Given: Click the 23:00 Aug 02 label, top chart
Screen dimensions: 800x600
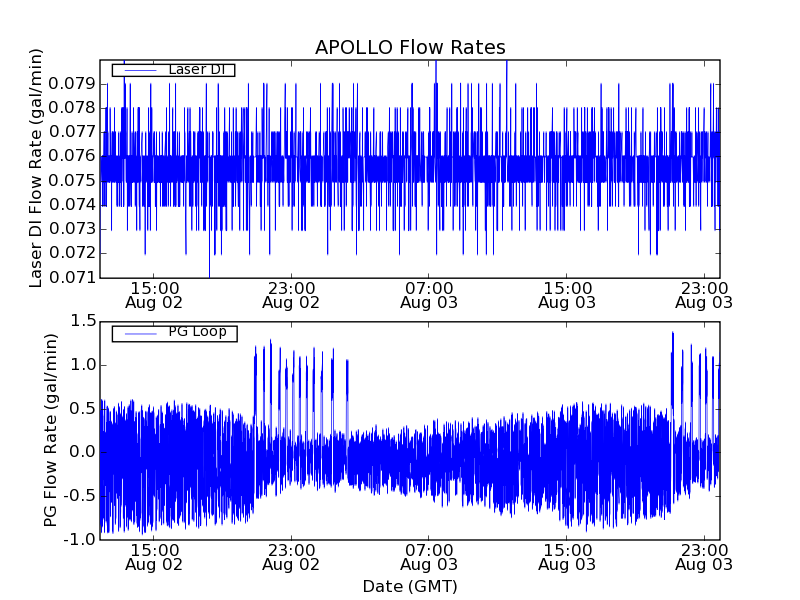Looking at the screenshot, I should 291,295.
